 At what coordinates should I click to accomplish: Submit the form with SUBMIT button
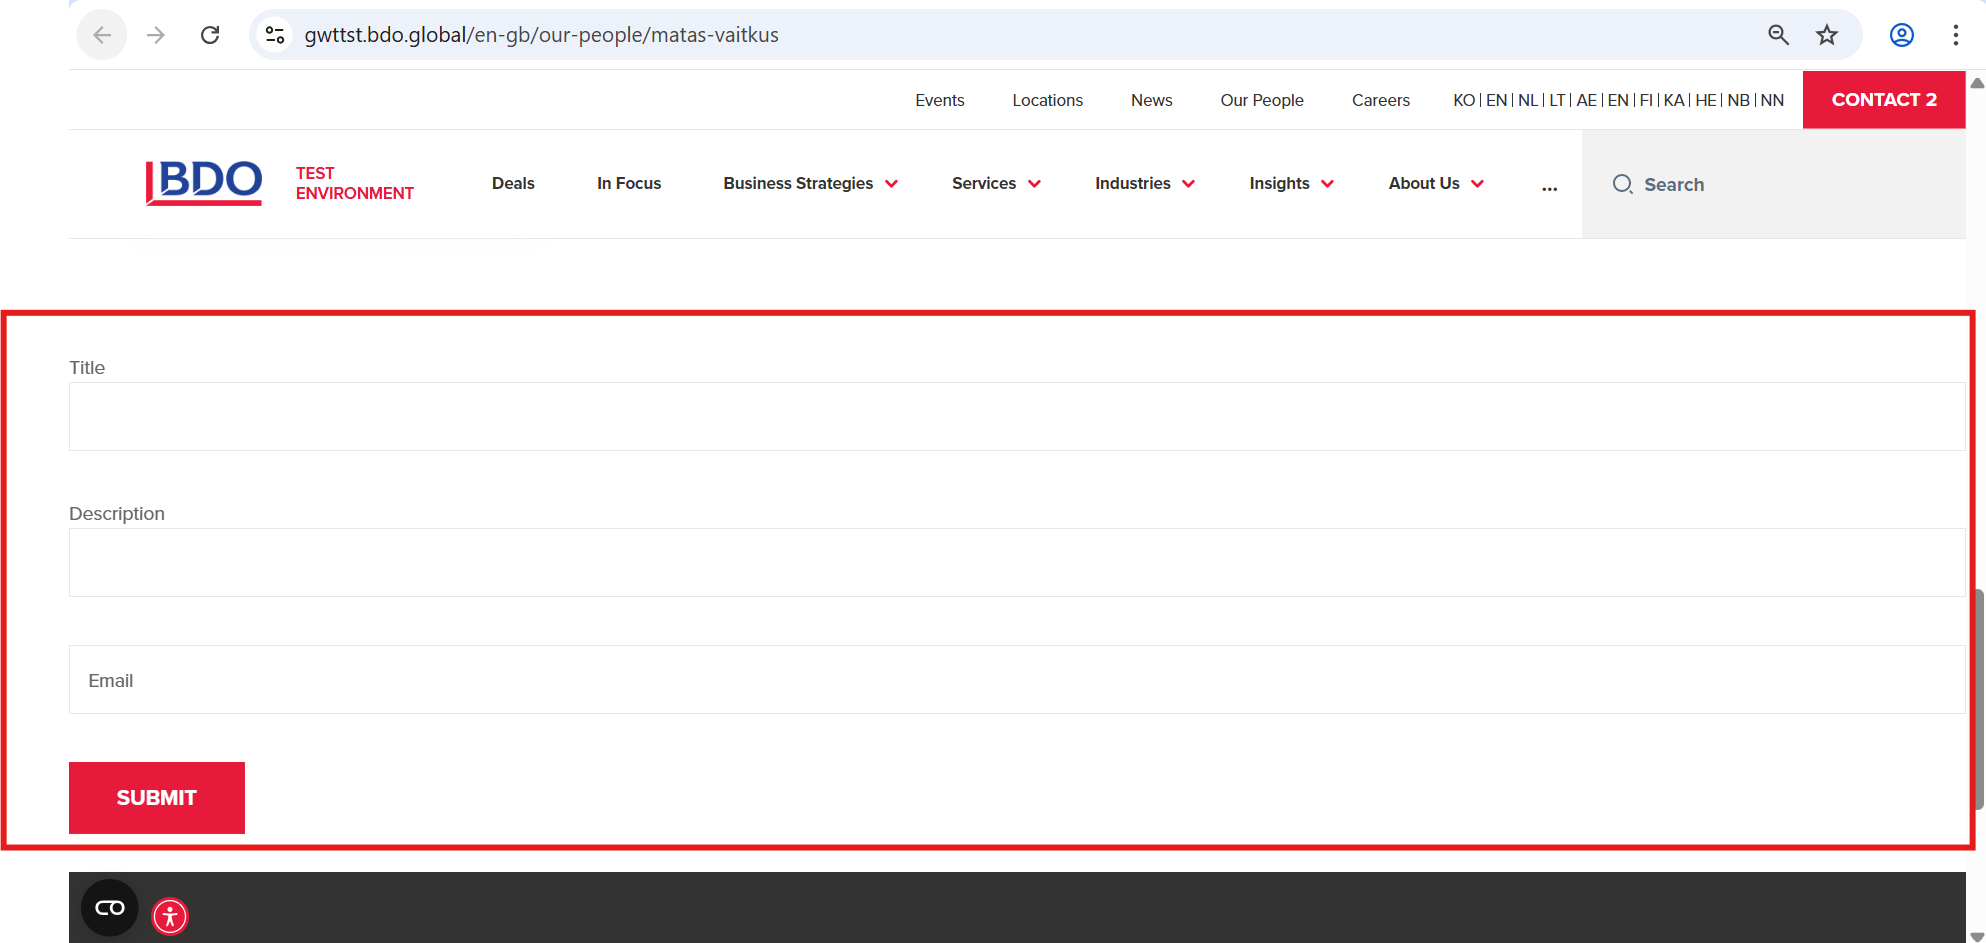157,797
